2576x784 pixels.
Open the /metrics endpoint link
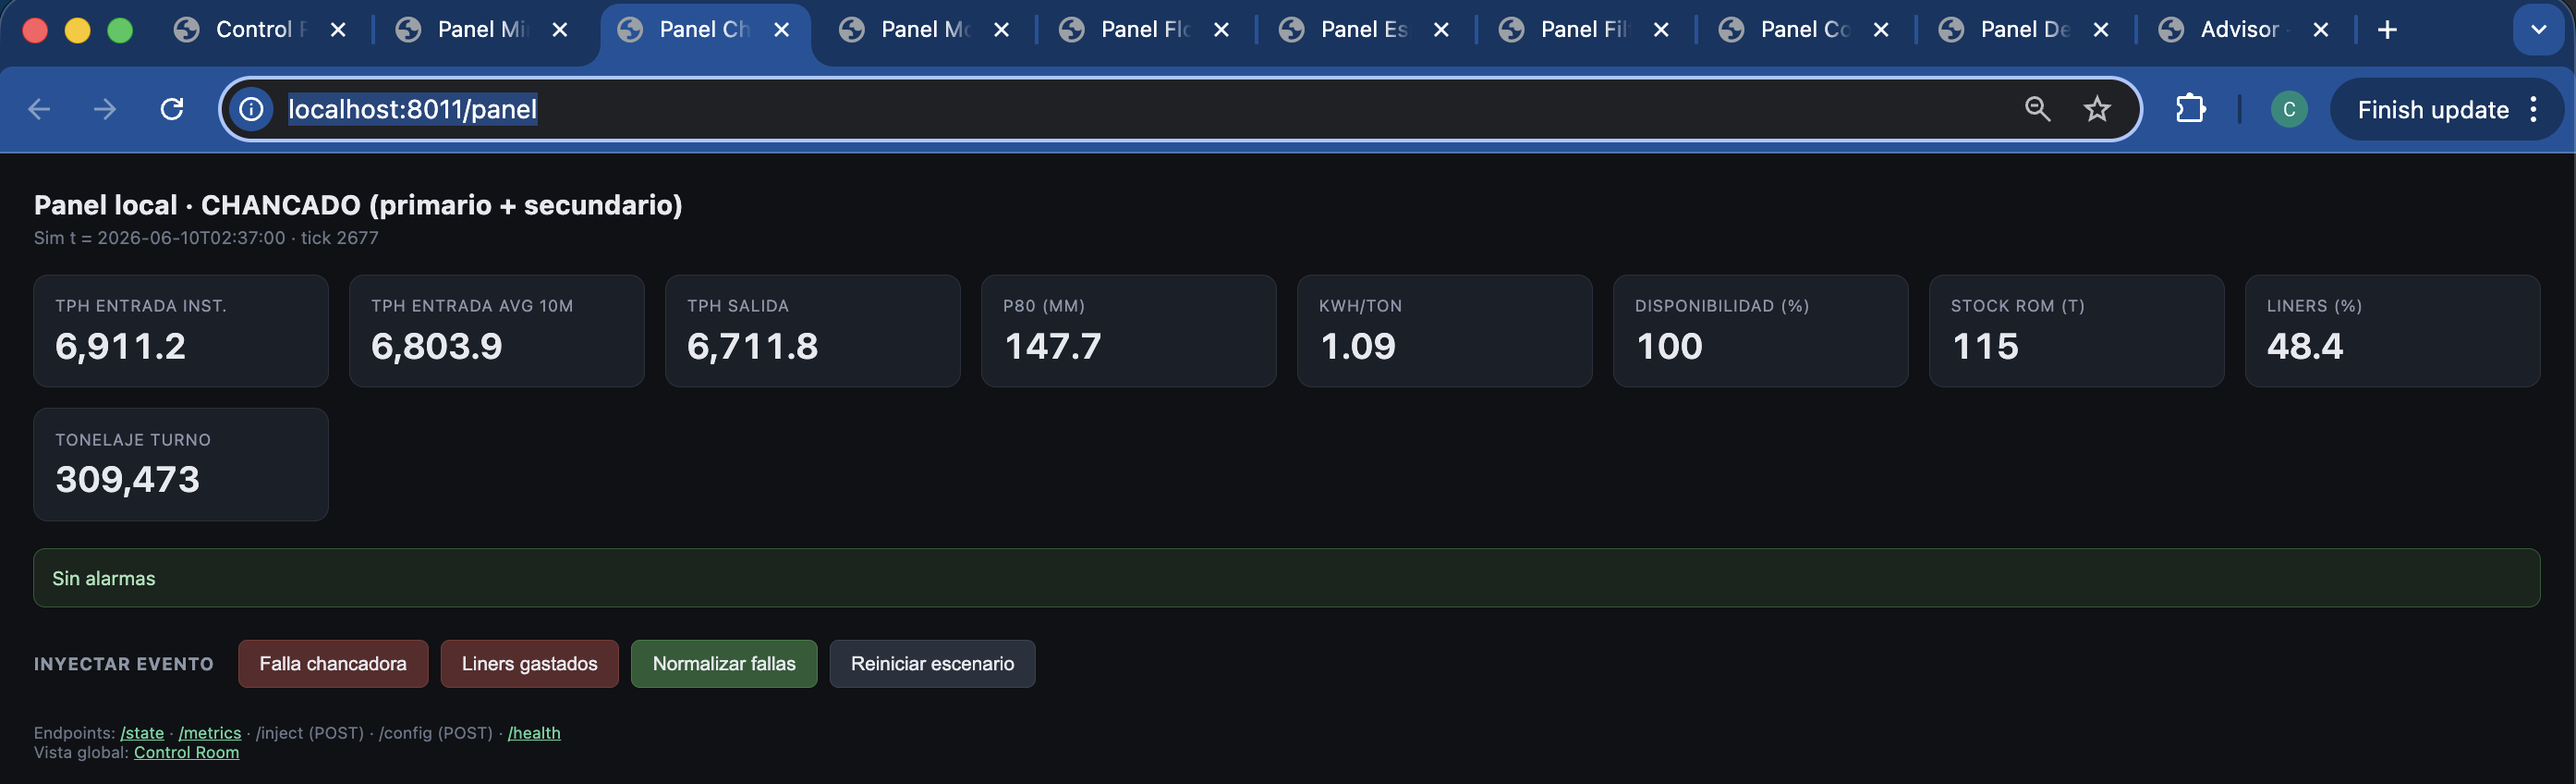coord(210,733)
